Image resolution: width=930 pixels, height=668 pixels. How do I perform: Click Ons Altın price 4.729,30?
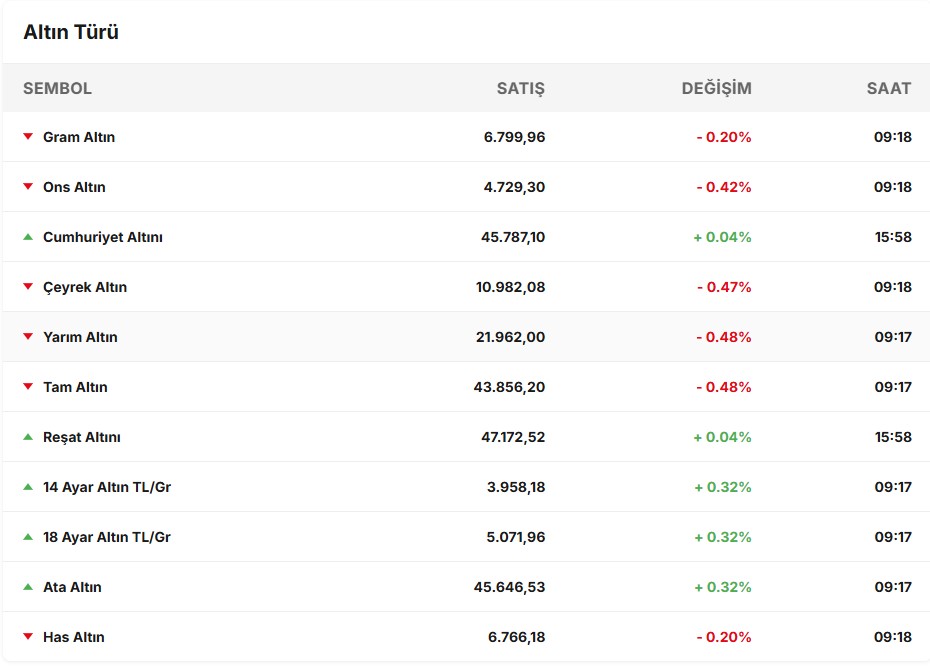click(x=514, y=187)
